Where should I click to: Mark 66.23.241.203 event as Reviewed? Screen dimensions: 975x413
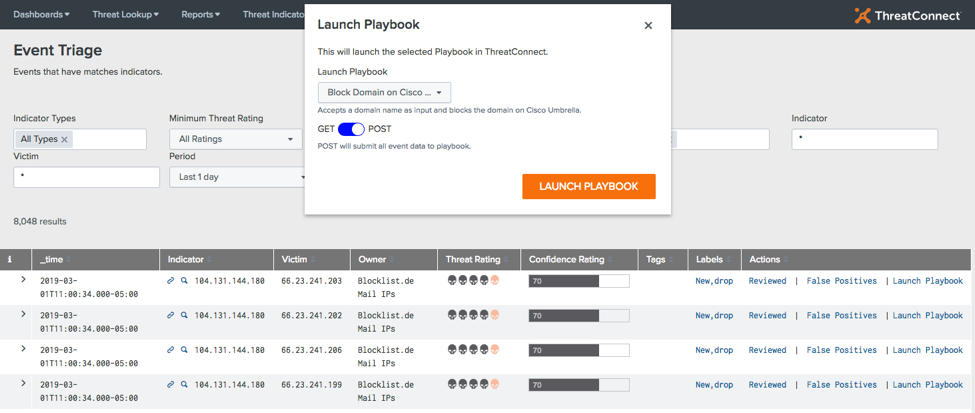pos(767,281)
